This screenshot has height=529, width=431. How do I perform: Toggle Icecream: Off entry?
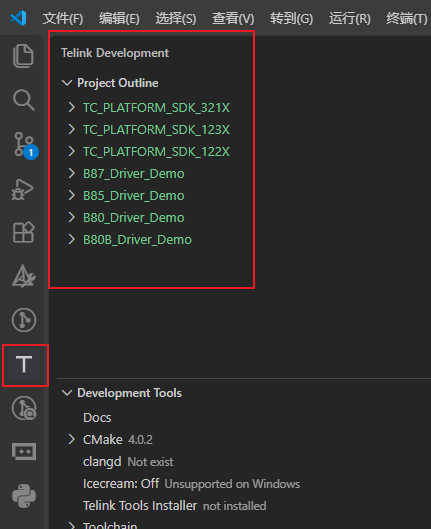click(121, 483)
